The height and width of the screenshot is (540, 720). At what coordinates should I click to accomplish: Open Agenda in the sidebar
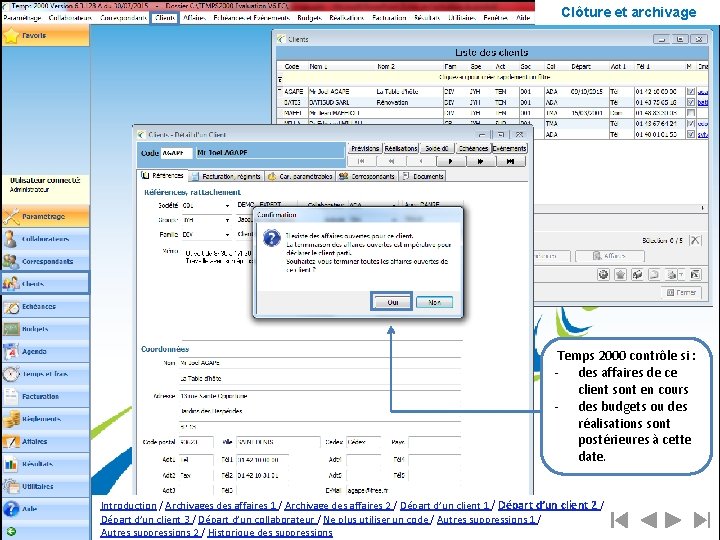45,351
